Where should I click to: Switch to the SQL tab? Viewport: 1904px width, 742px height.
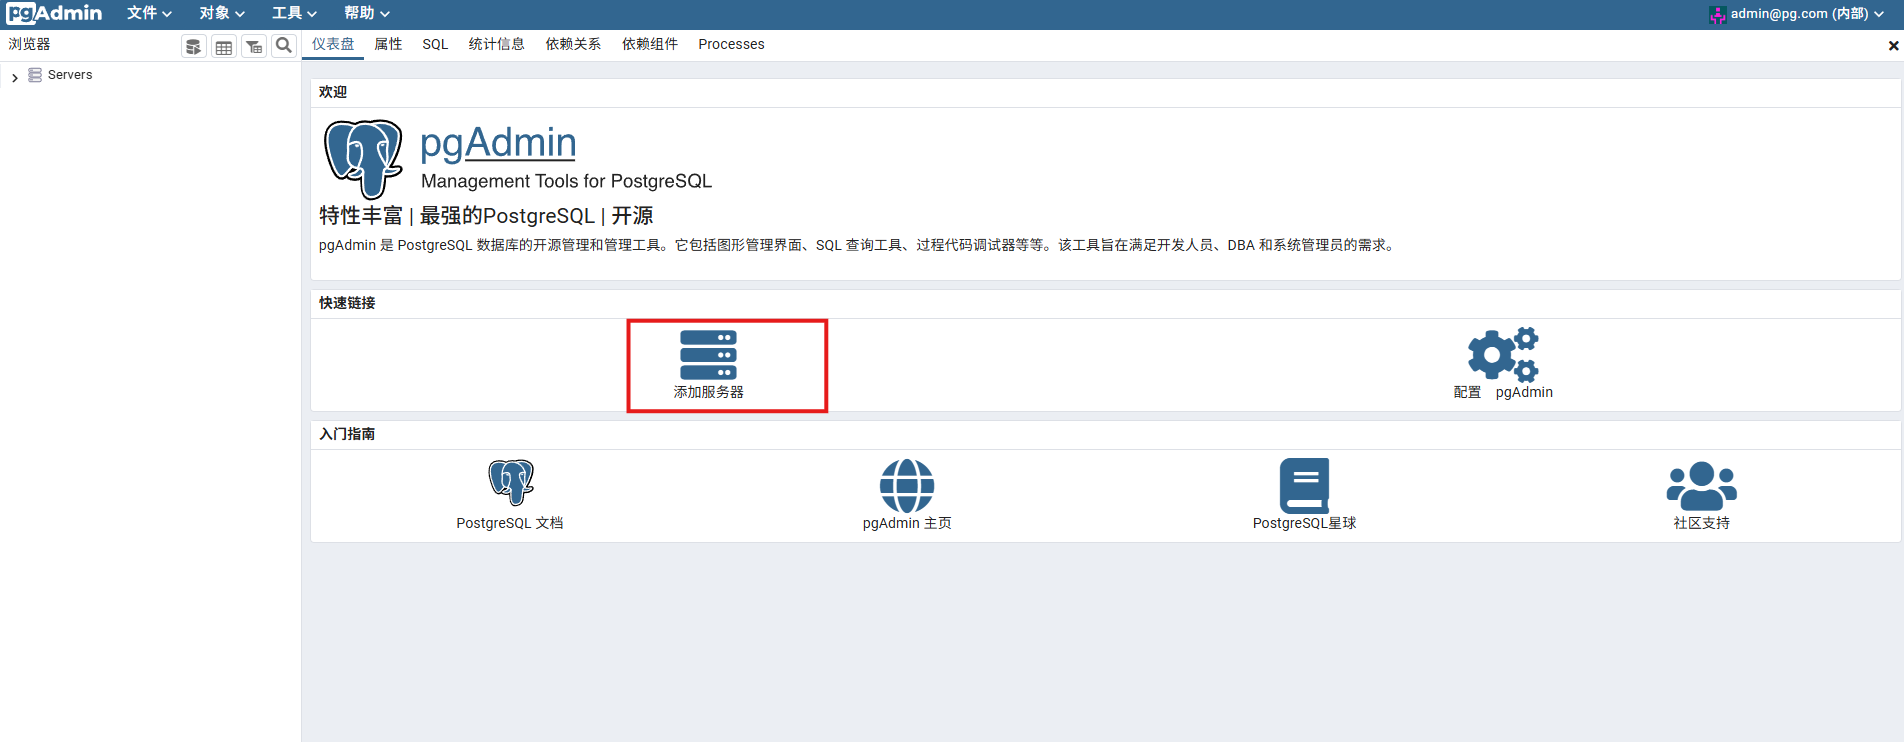435,44
